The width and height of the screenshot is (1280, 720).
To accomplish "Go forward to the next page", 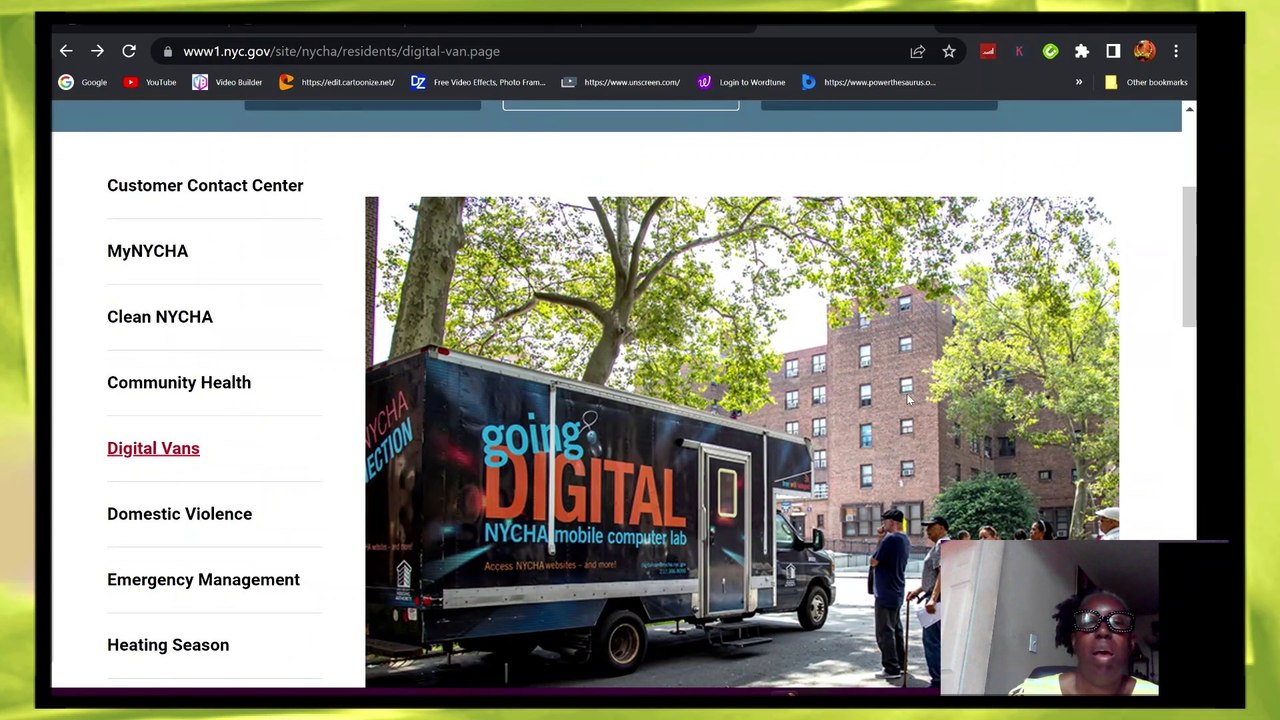I will 97,51.
